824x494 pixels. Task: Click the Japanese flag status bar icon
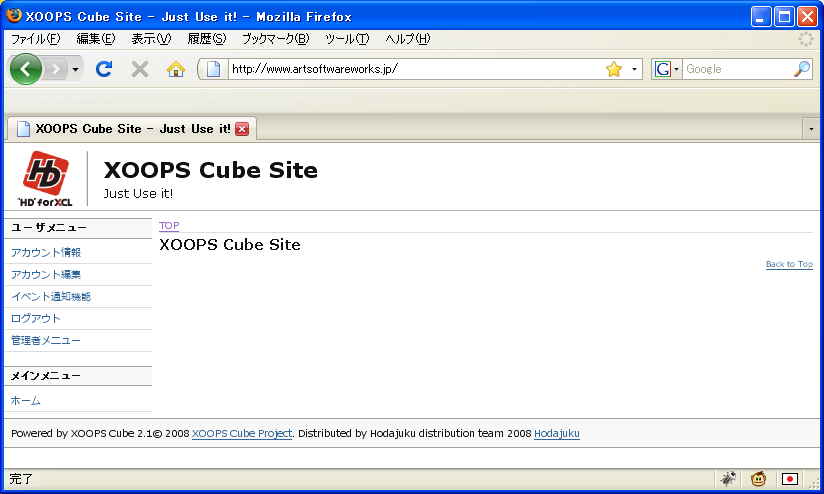pos(790,479)
